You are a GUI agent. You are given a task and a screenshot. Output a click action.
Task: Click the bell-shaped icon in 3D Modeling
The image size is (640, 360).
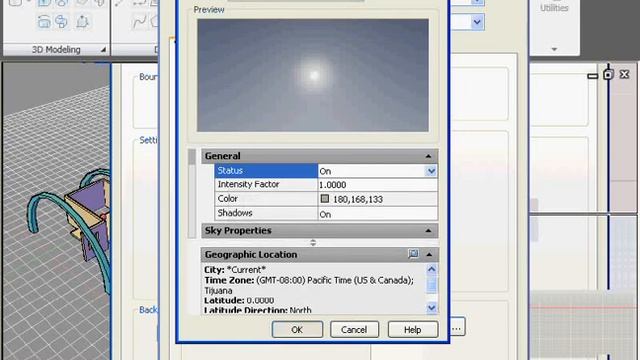[x=82, y=21]
